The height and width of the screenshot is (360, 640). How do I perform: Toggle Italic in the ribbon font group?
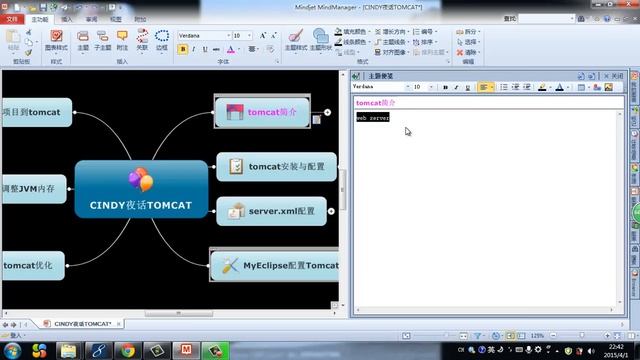[193, 49]
